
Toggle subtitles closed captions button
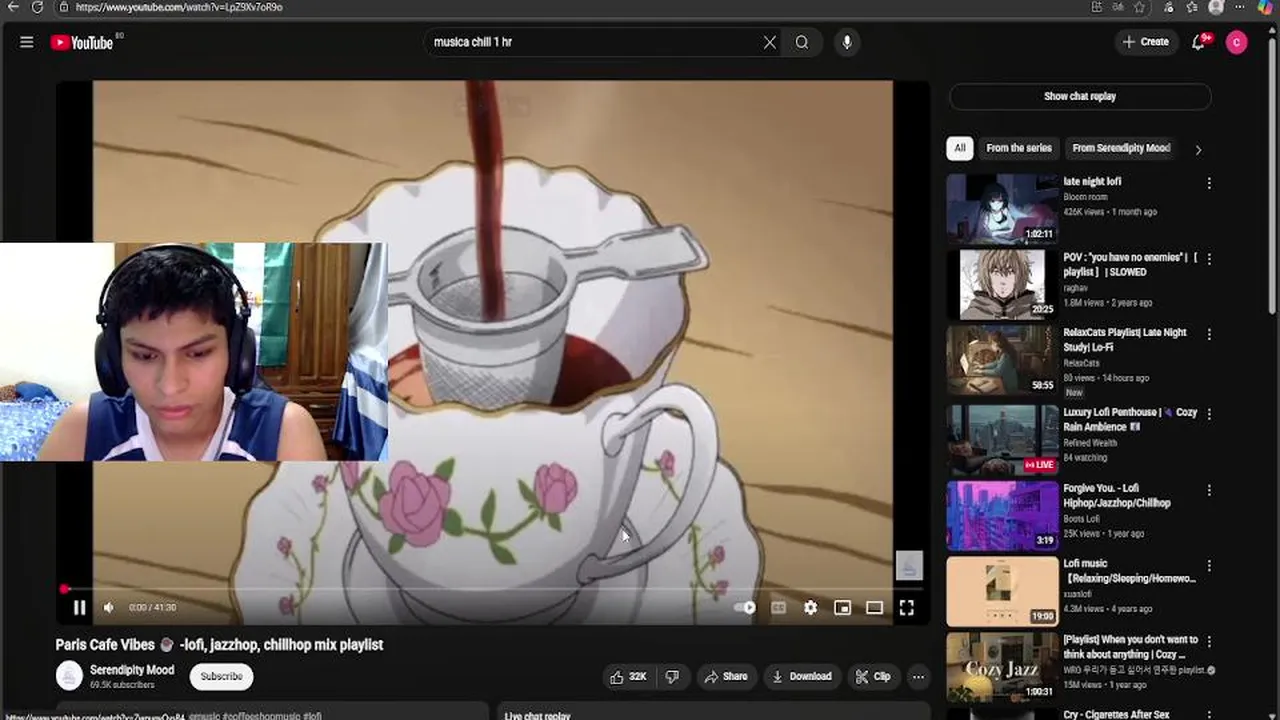pos(778,607)
